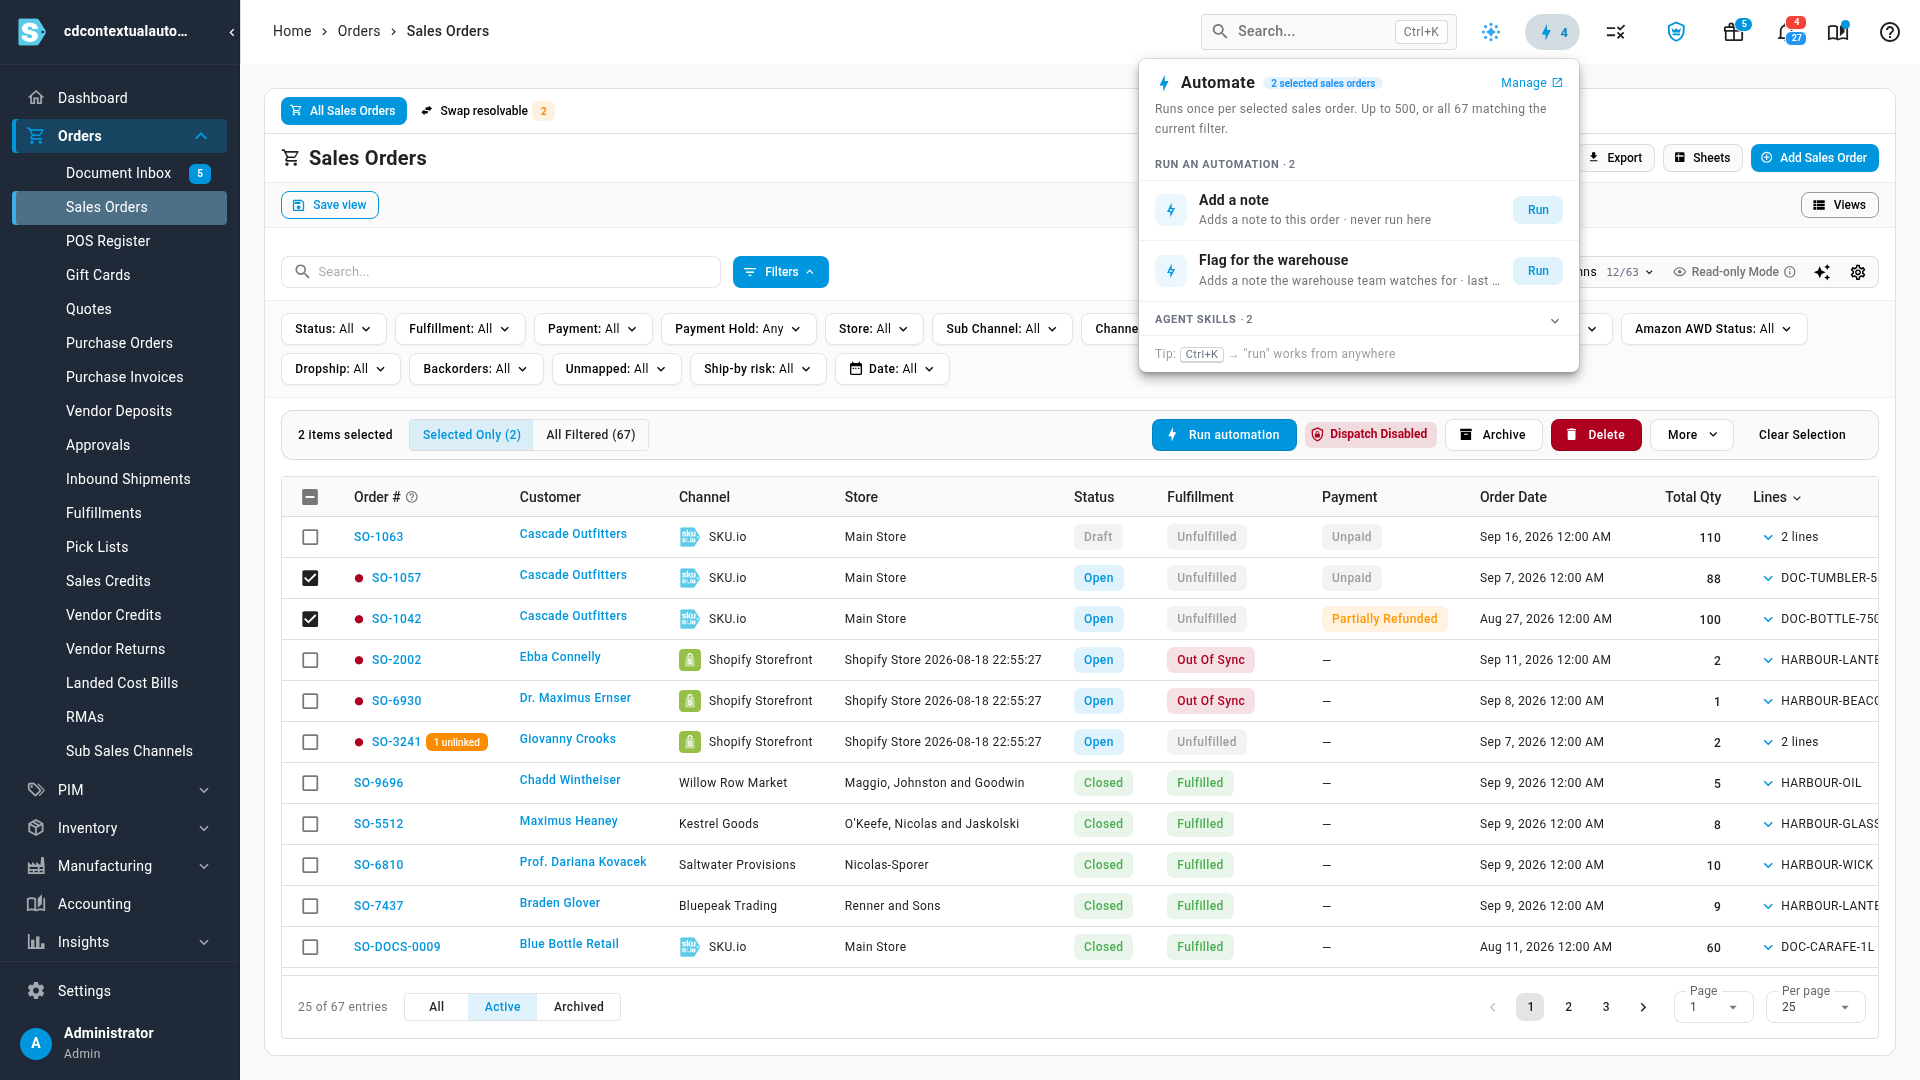Screen dimensions: 1920x1080
Task: Click the shield icon in top bar
Action: pyautogui.click(x=1677, y=32)
